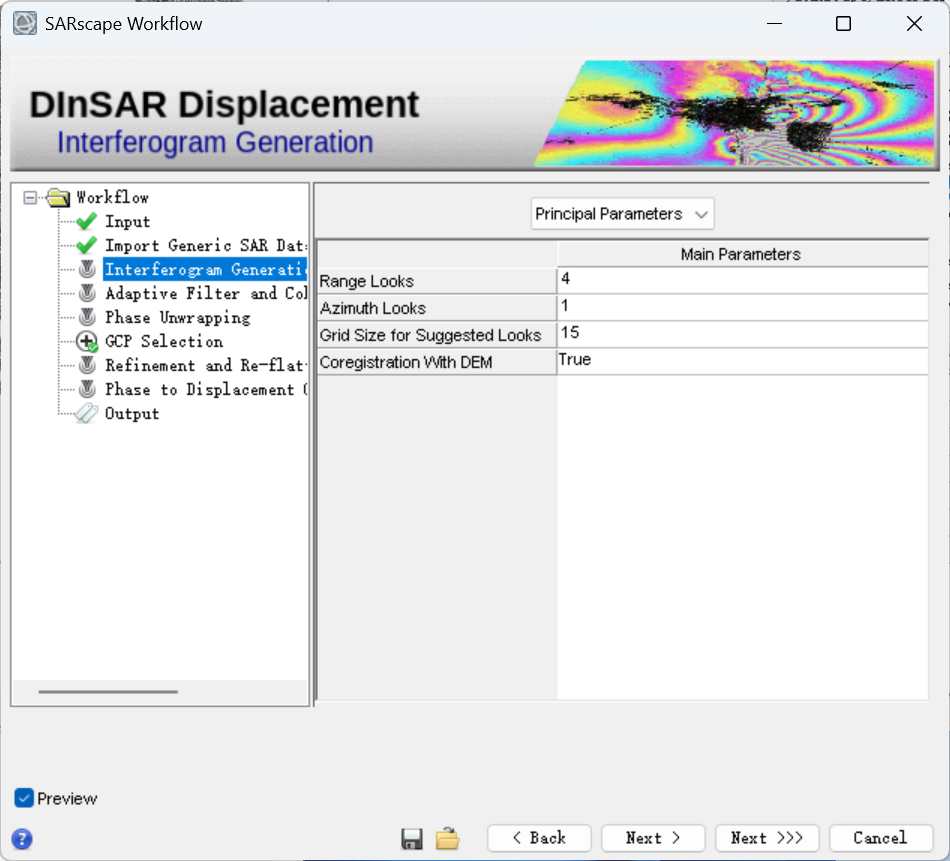
Task: Click the interferogram banner image
Action: click(x=736, y=113)
